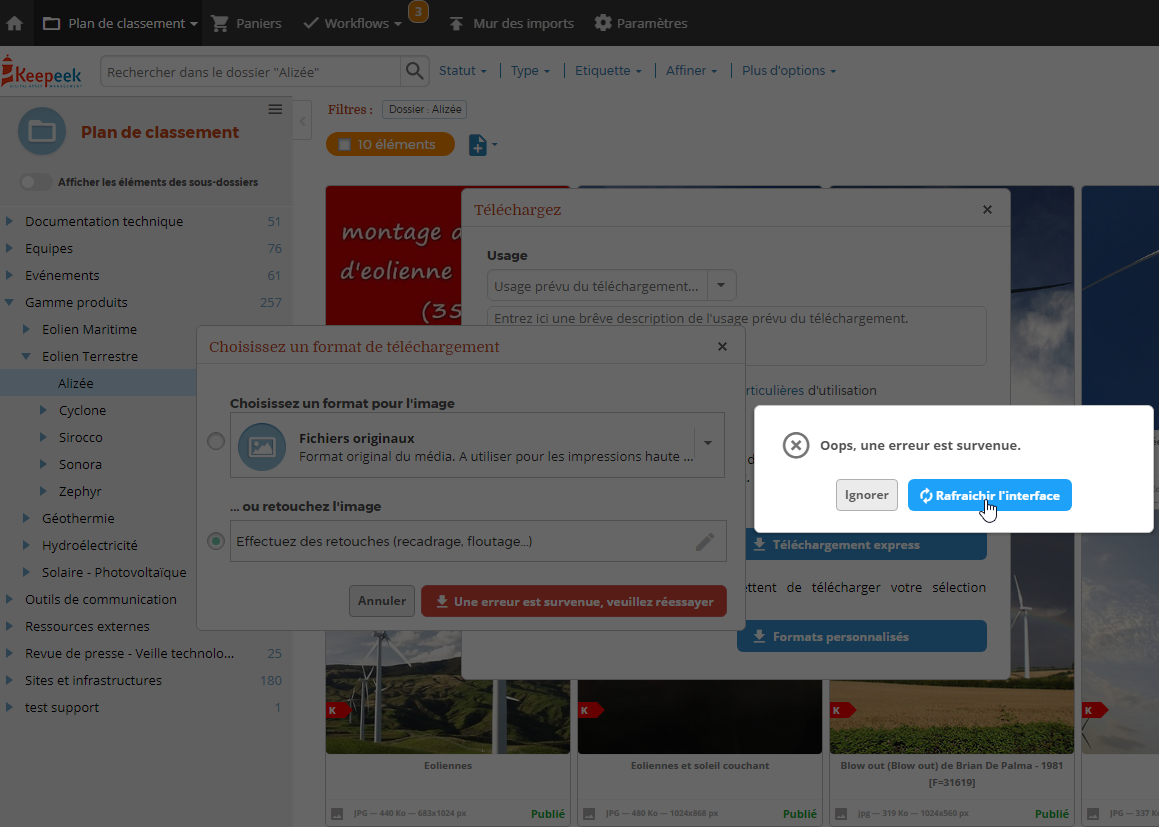The height and width of the screenshot is (827, 1159).
Task: Collapse the sidebar with the chevron handle
Action: pos(302,121)
